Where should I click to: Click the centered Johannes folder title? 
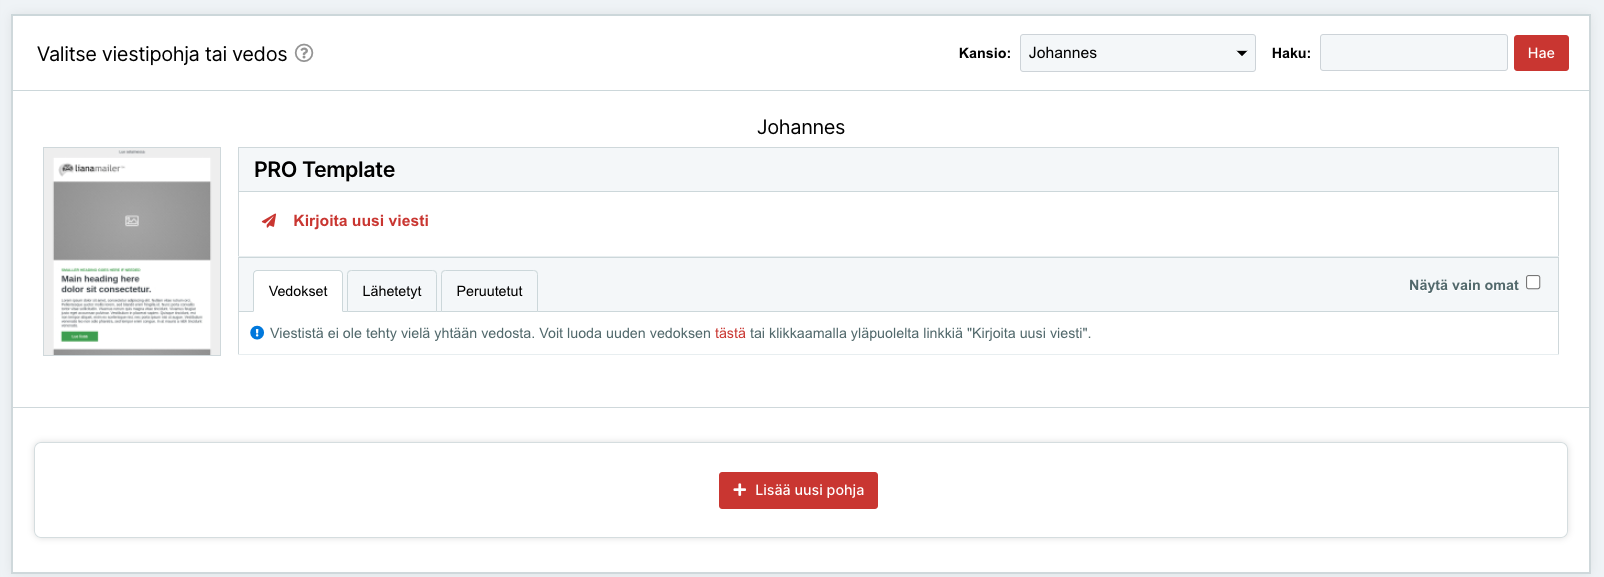[801, 127]
